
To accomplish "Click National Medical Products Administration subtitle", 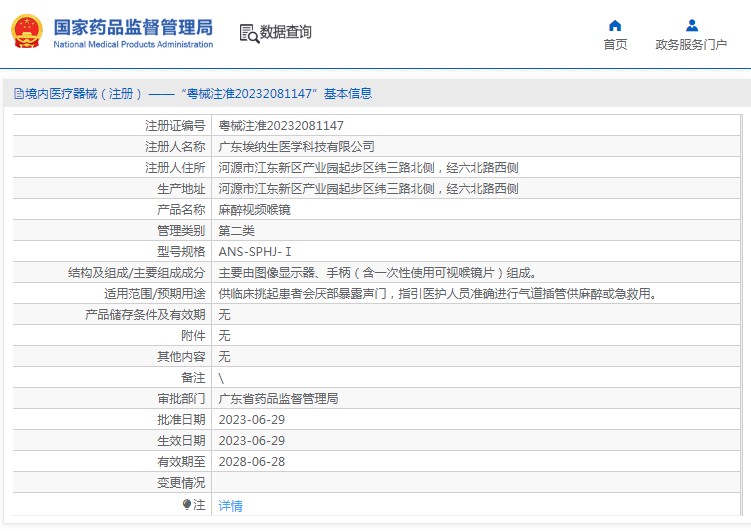I will point(133,45).
